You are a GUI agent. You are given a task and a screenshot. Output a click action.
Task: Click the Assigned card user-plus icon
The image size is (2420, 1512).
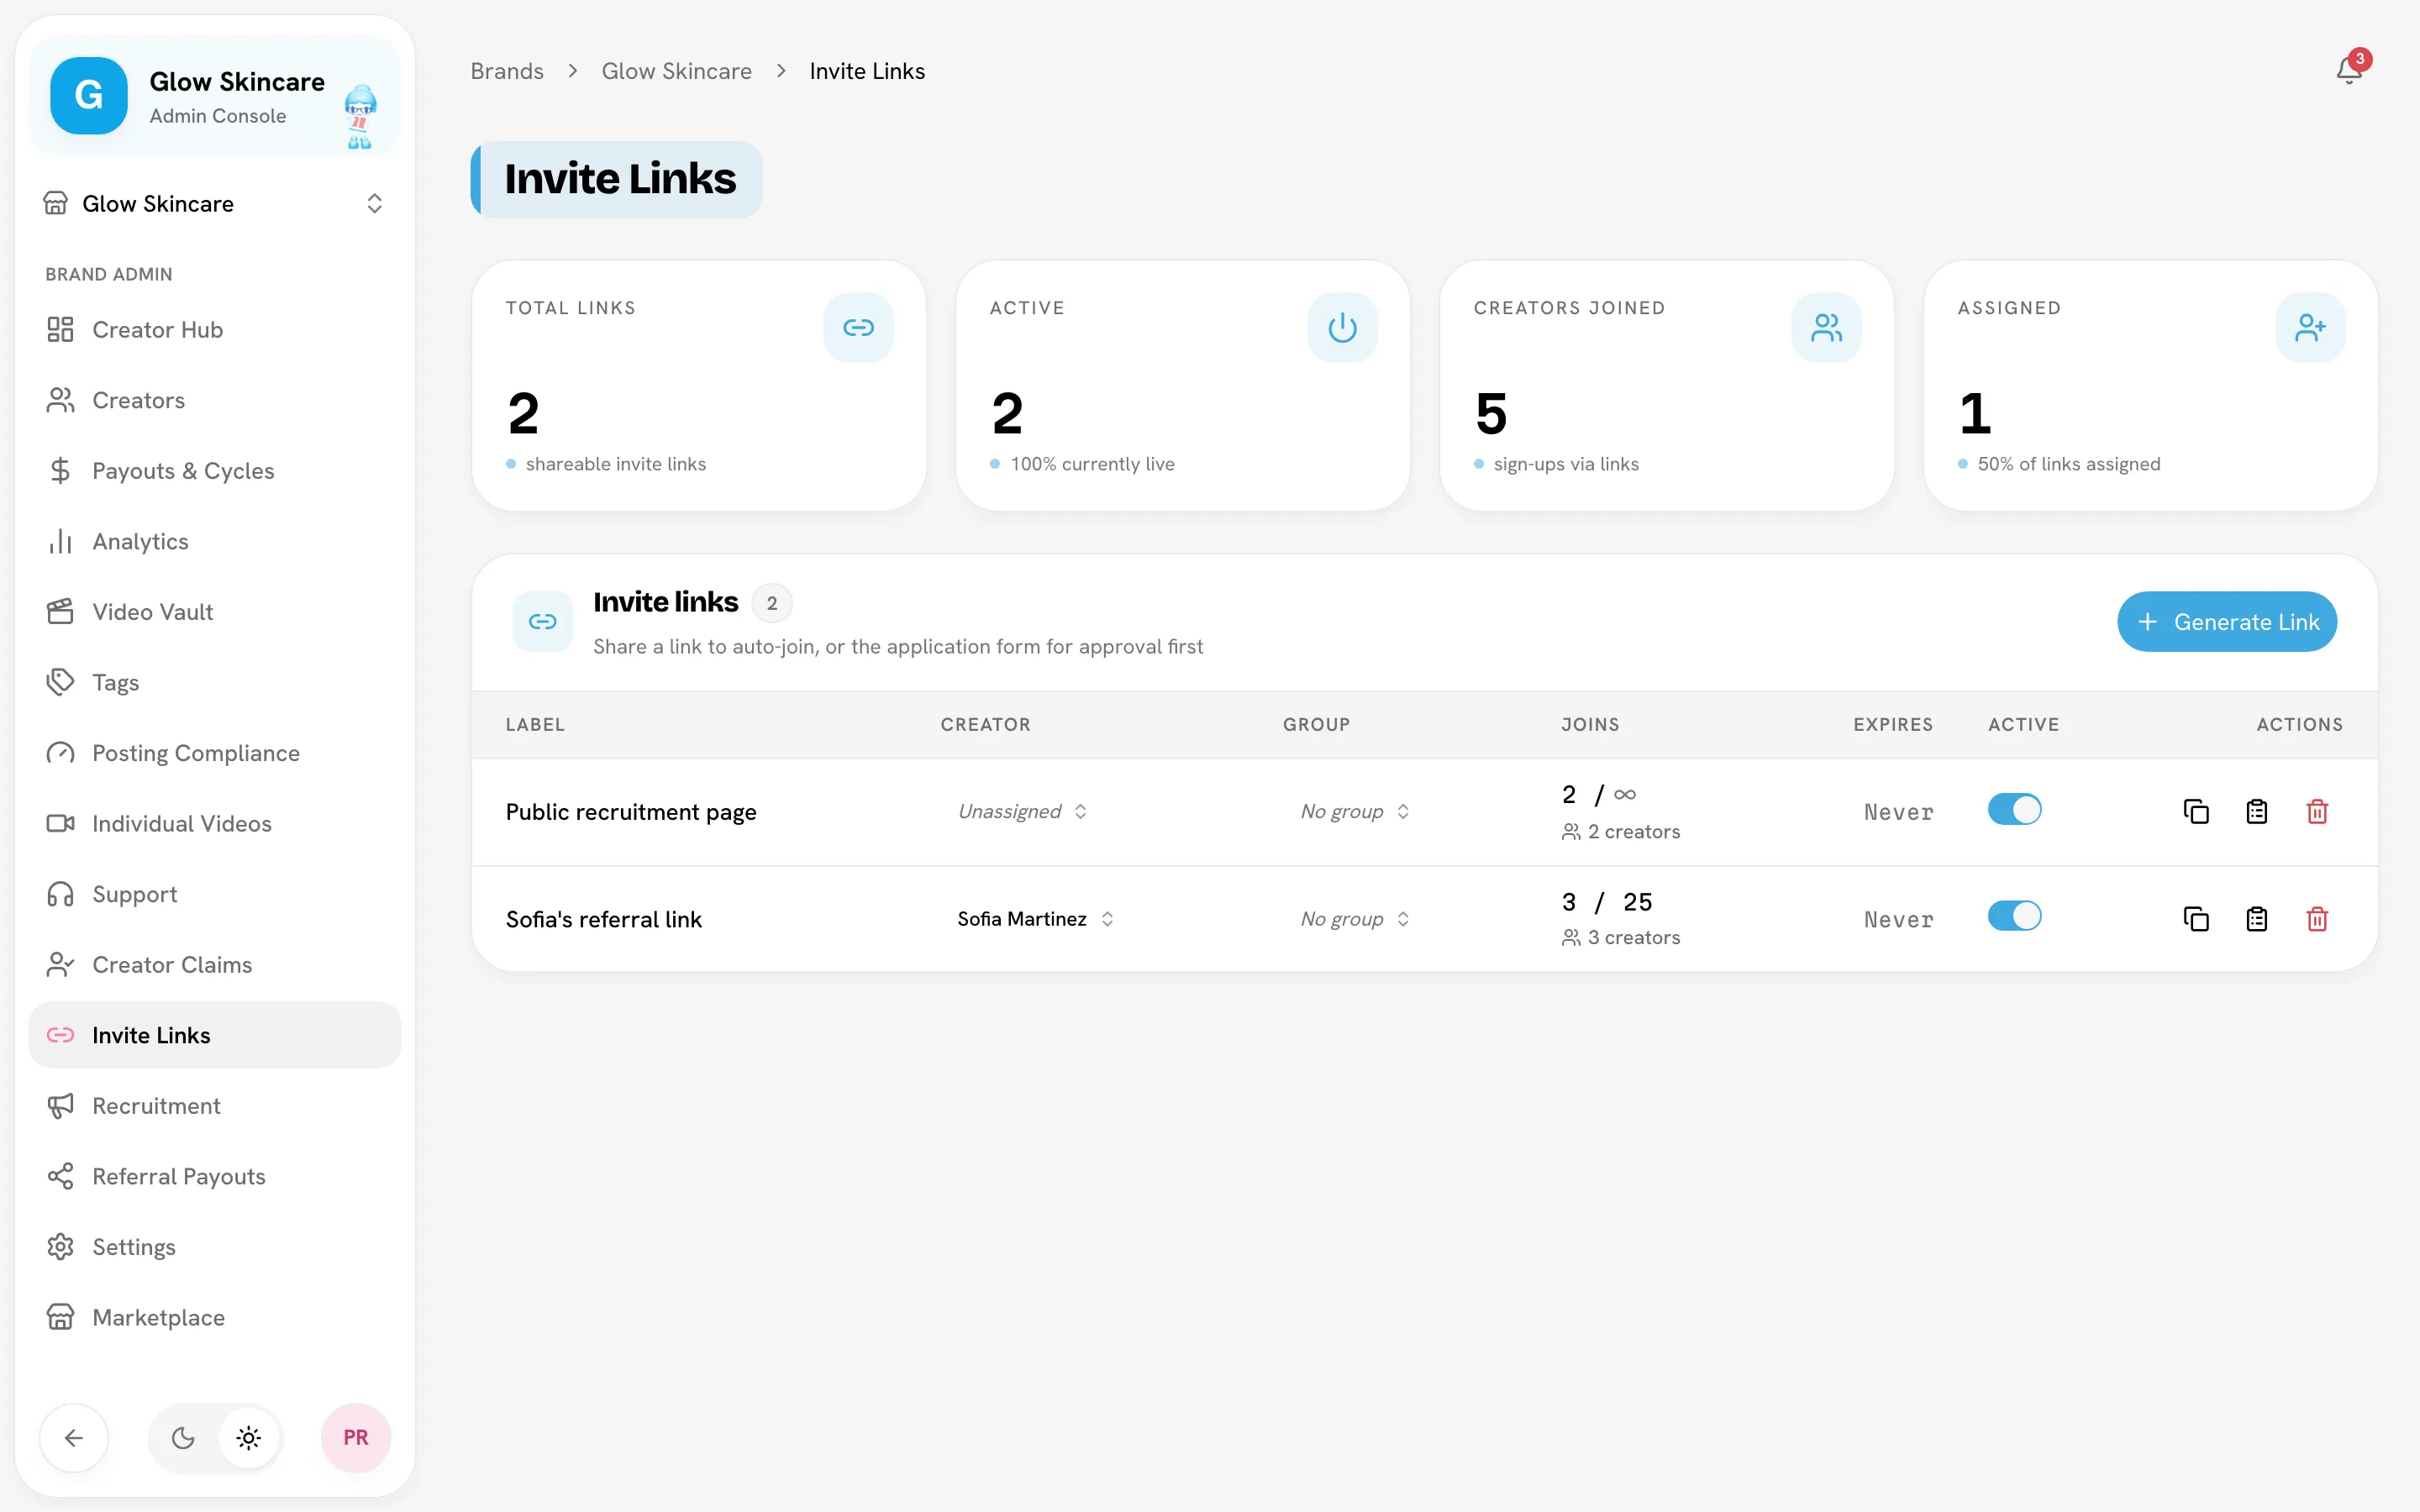[2310, 328]
